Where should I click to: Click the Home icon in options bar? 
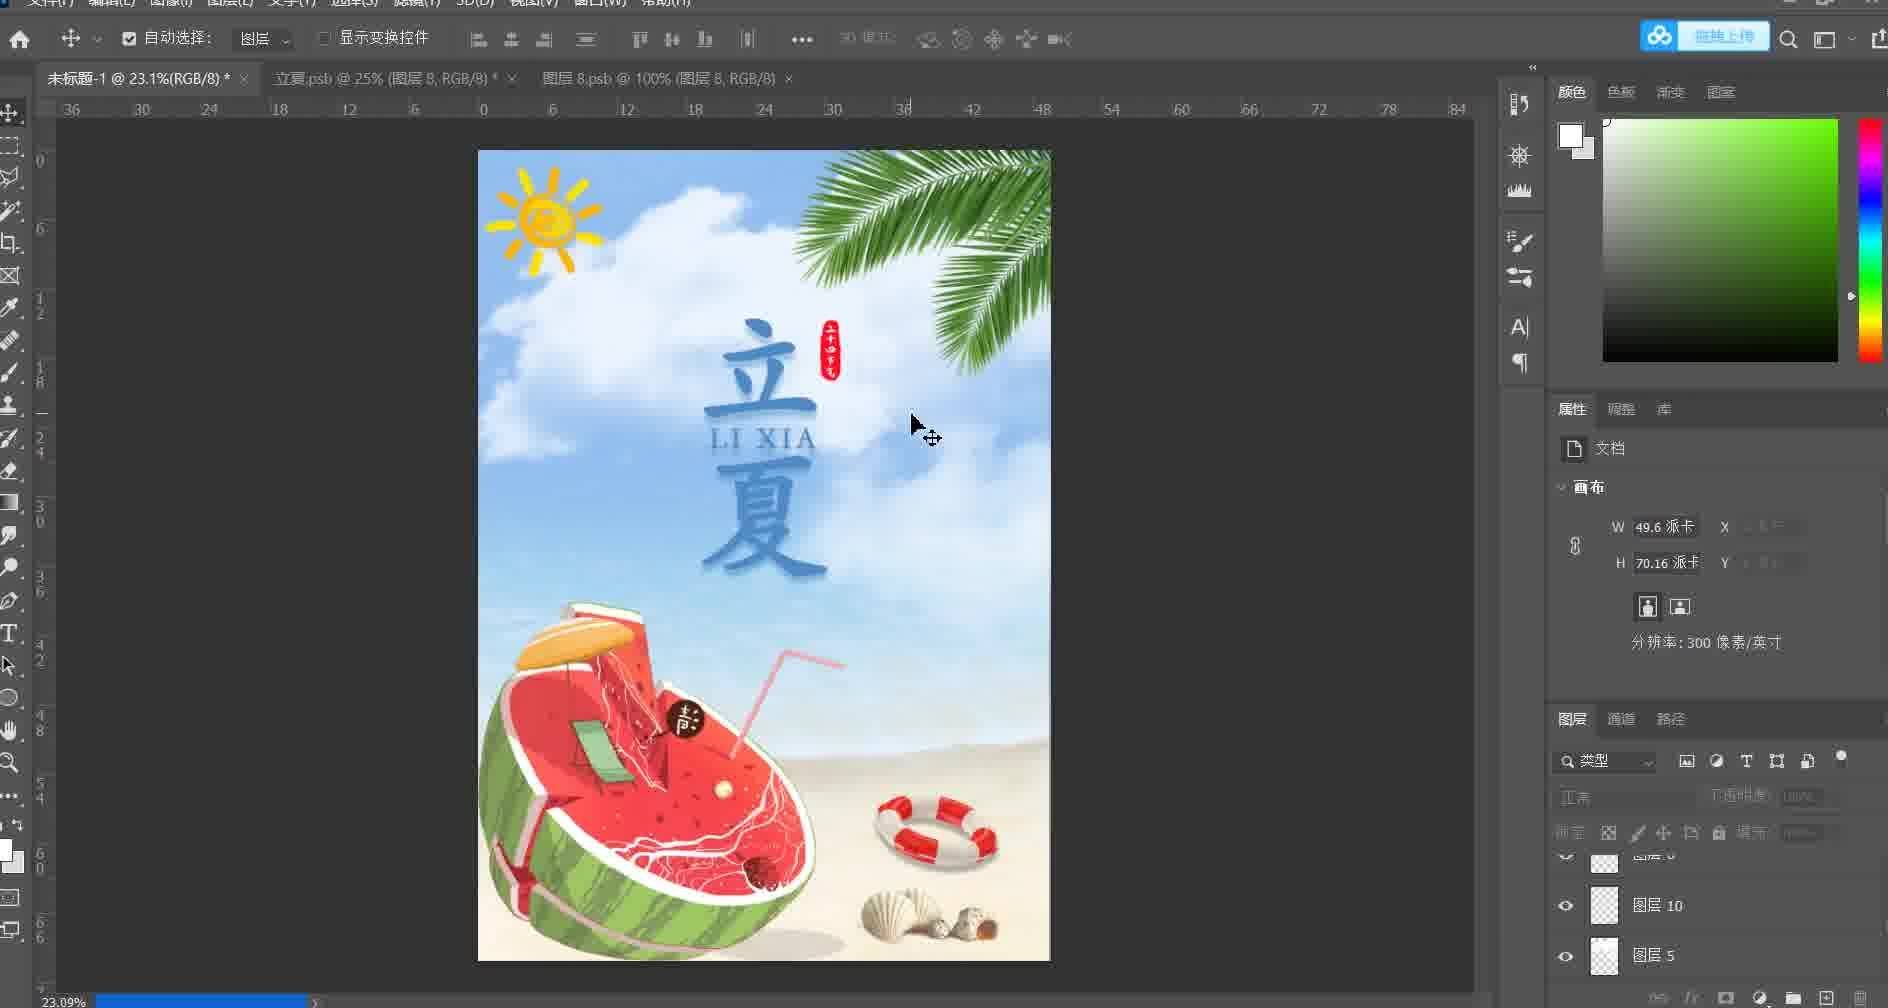(19, 39)
